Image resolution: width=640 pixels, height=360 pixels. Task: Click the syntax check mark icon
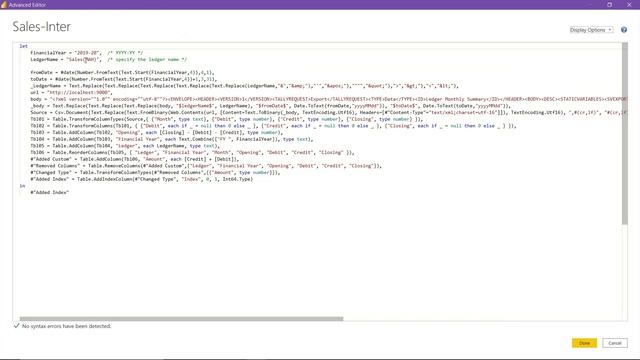coord(16,326)
